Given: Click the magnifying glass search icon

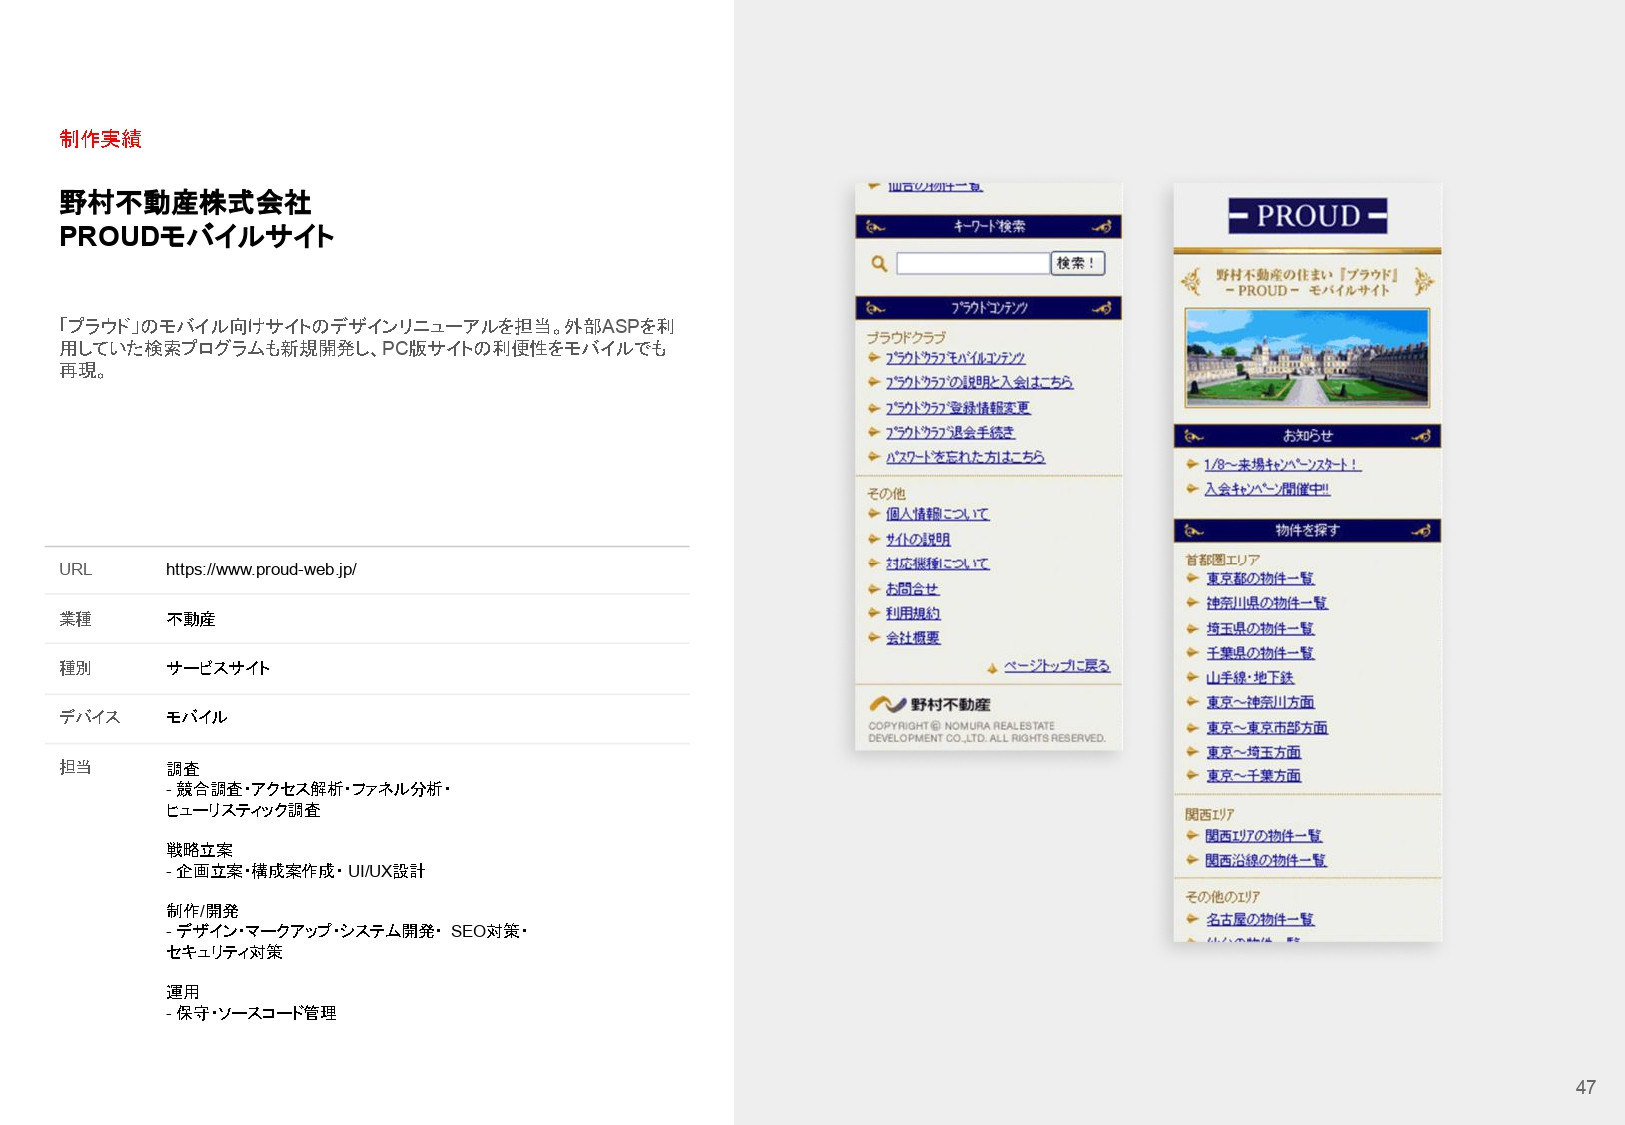Looking at the screenshot, I should click(x=879, y=263).
